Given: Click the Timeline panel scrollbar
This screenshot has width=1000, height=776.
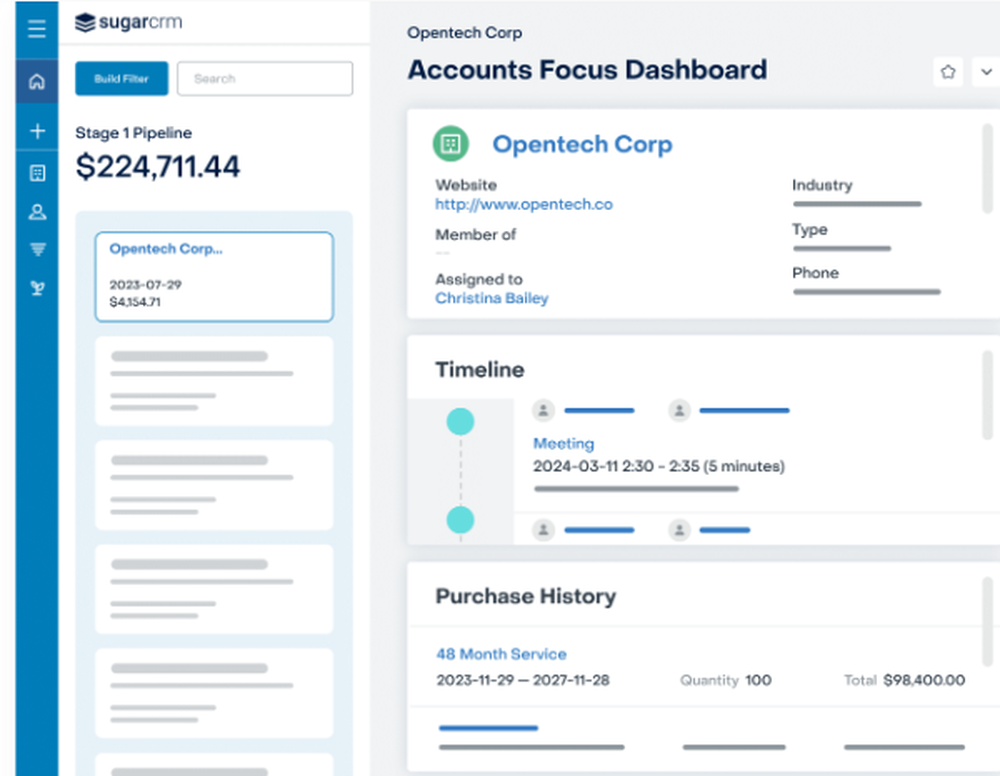Looking at the screenshot, I should pos(987,395).
